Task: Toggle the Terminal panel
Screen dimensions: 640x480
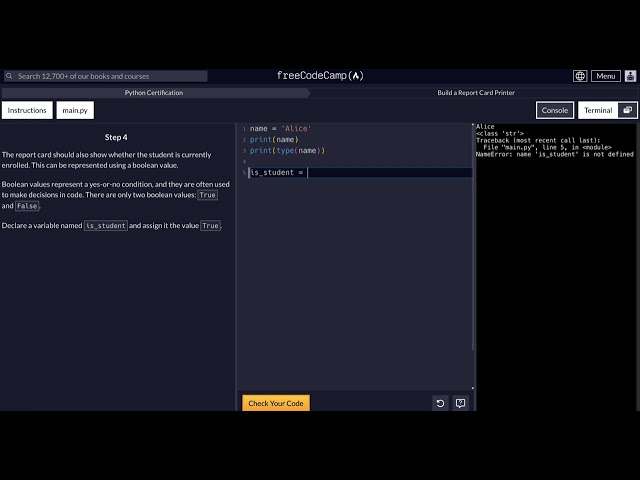Action: [598, 110]
